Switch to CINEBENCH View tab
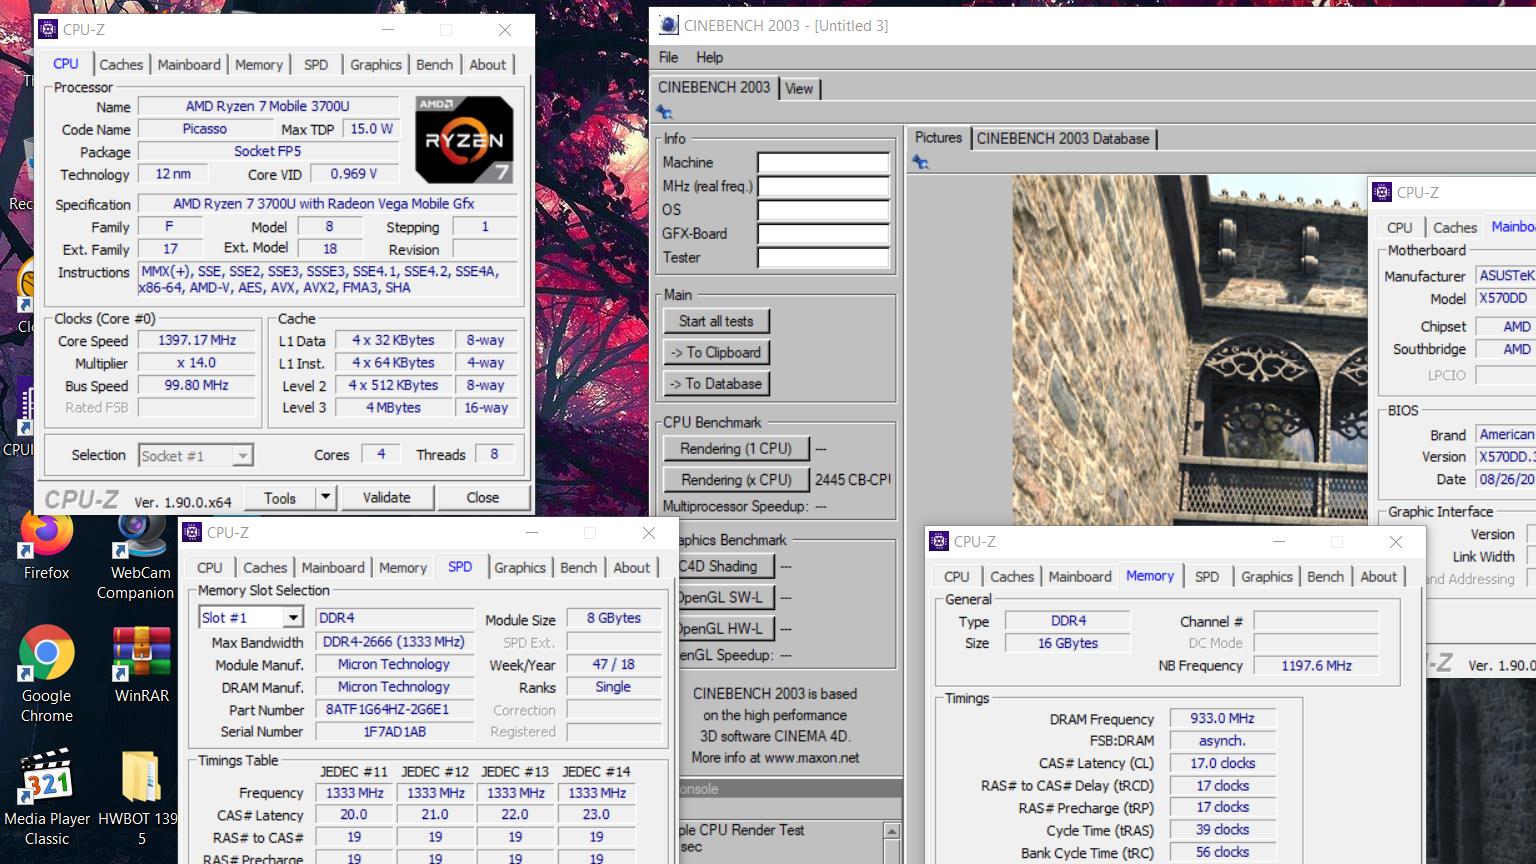Image resolution: width=1536 pixels, height=864 pixels. [x=799, y=88]
